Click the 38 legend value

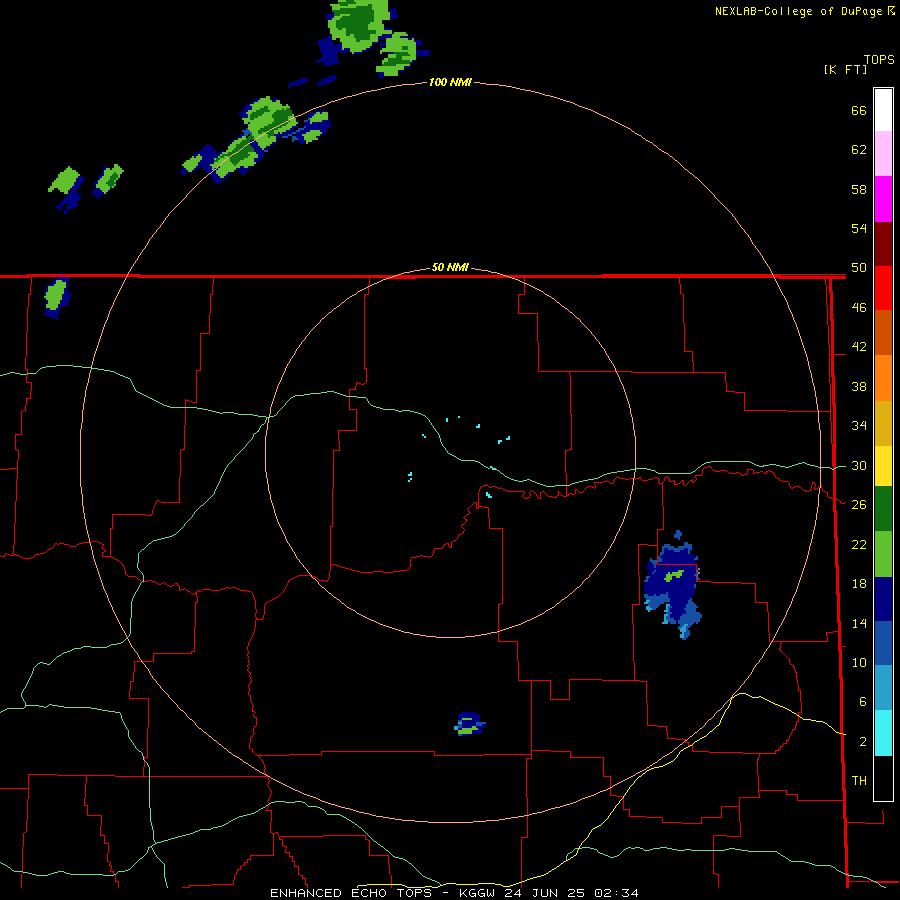859,387
